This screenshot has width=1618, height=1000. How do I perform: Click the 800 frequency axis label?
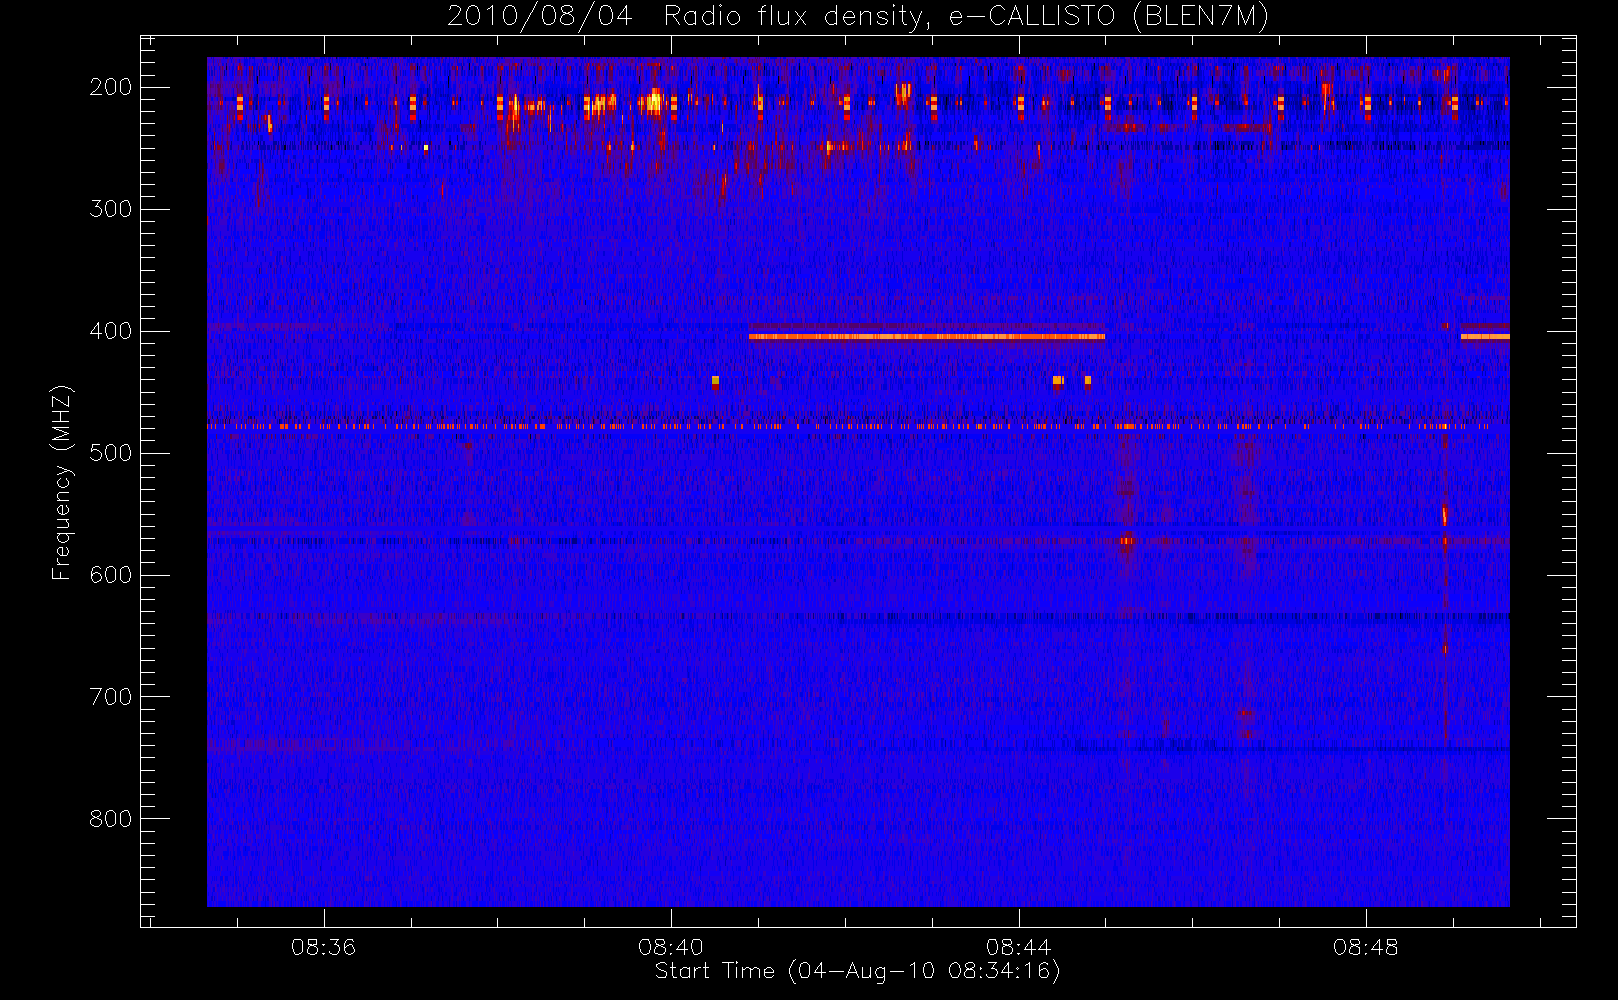(x=111, y=819)
